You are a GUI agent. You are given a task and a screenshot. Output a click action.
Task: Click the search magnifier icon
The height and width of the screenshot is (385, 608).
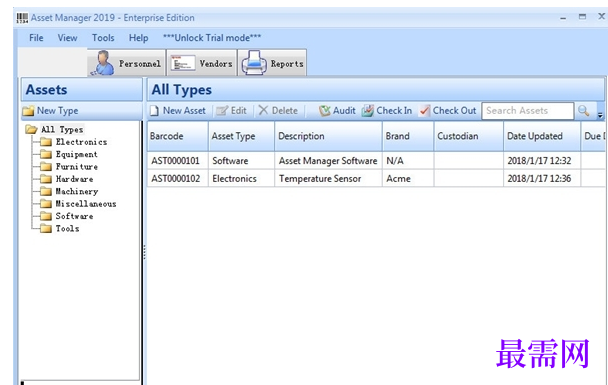pos(584,110)
